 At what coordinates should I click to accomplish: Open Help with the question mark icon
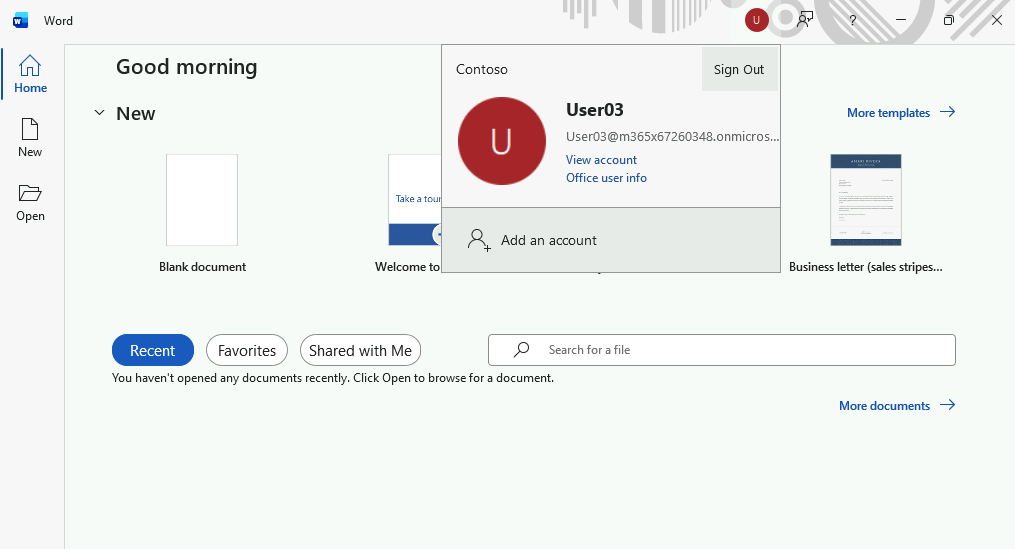click(853, 20)
